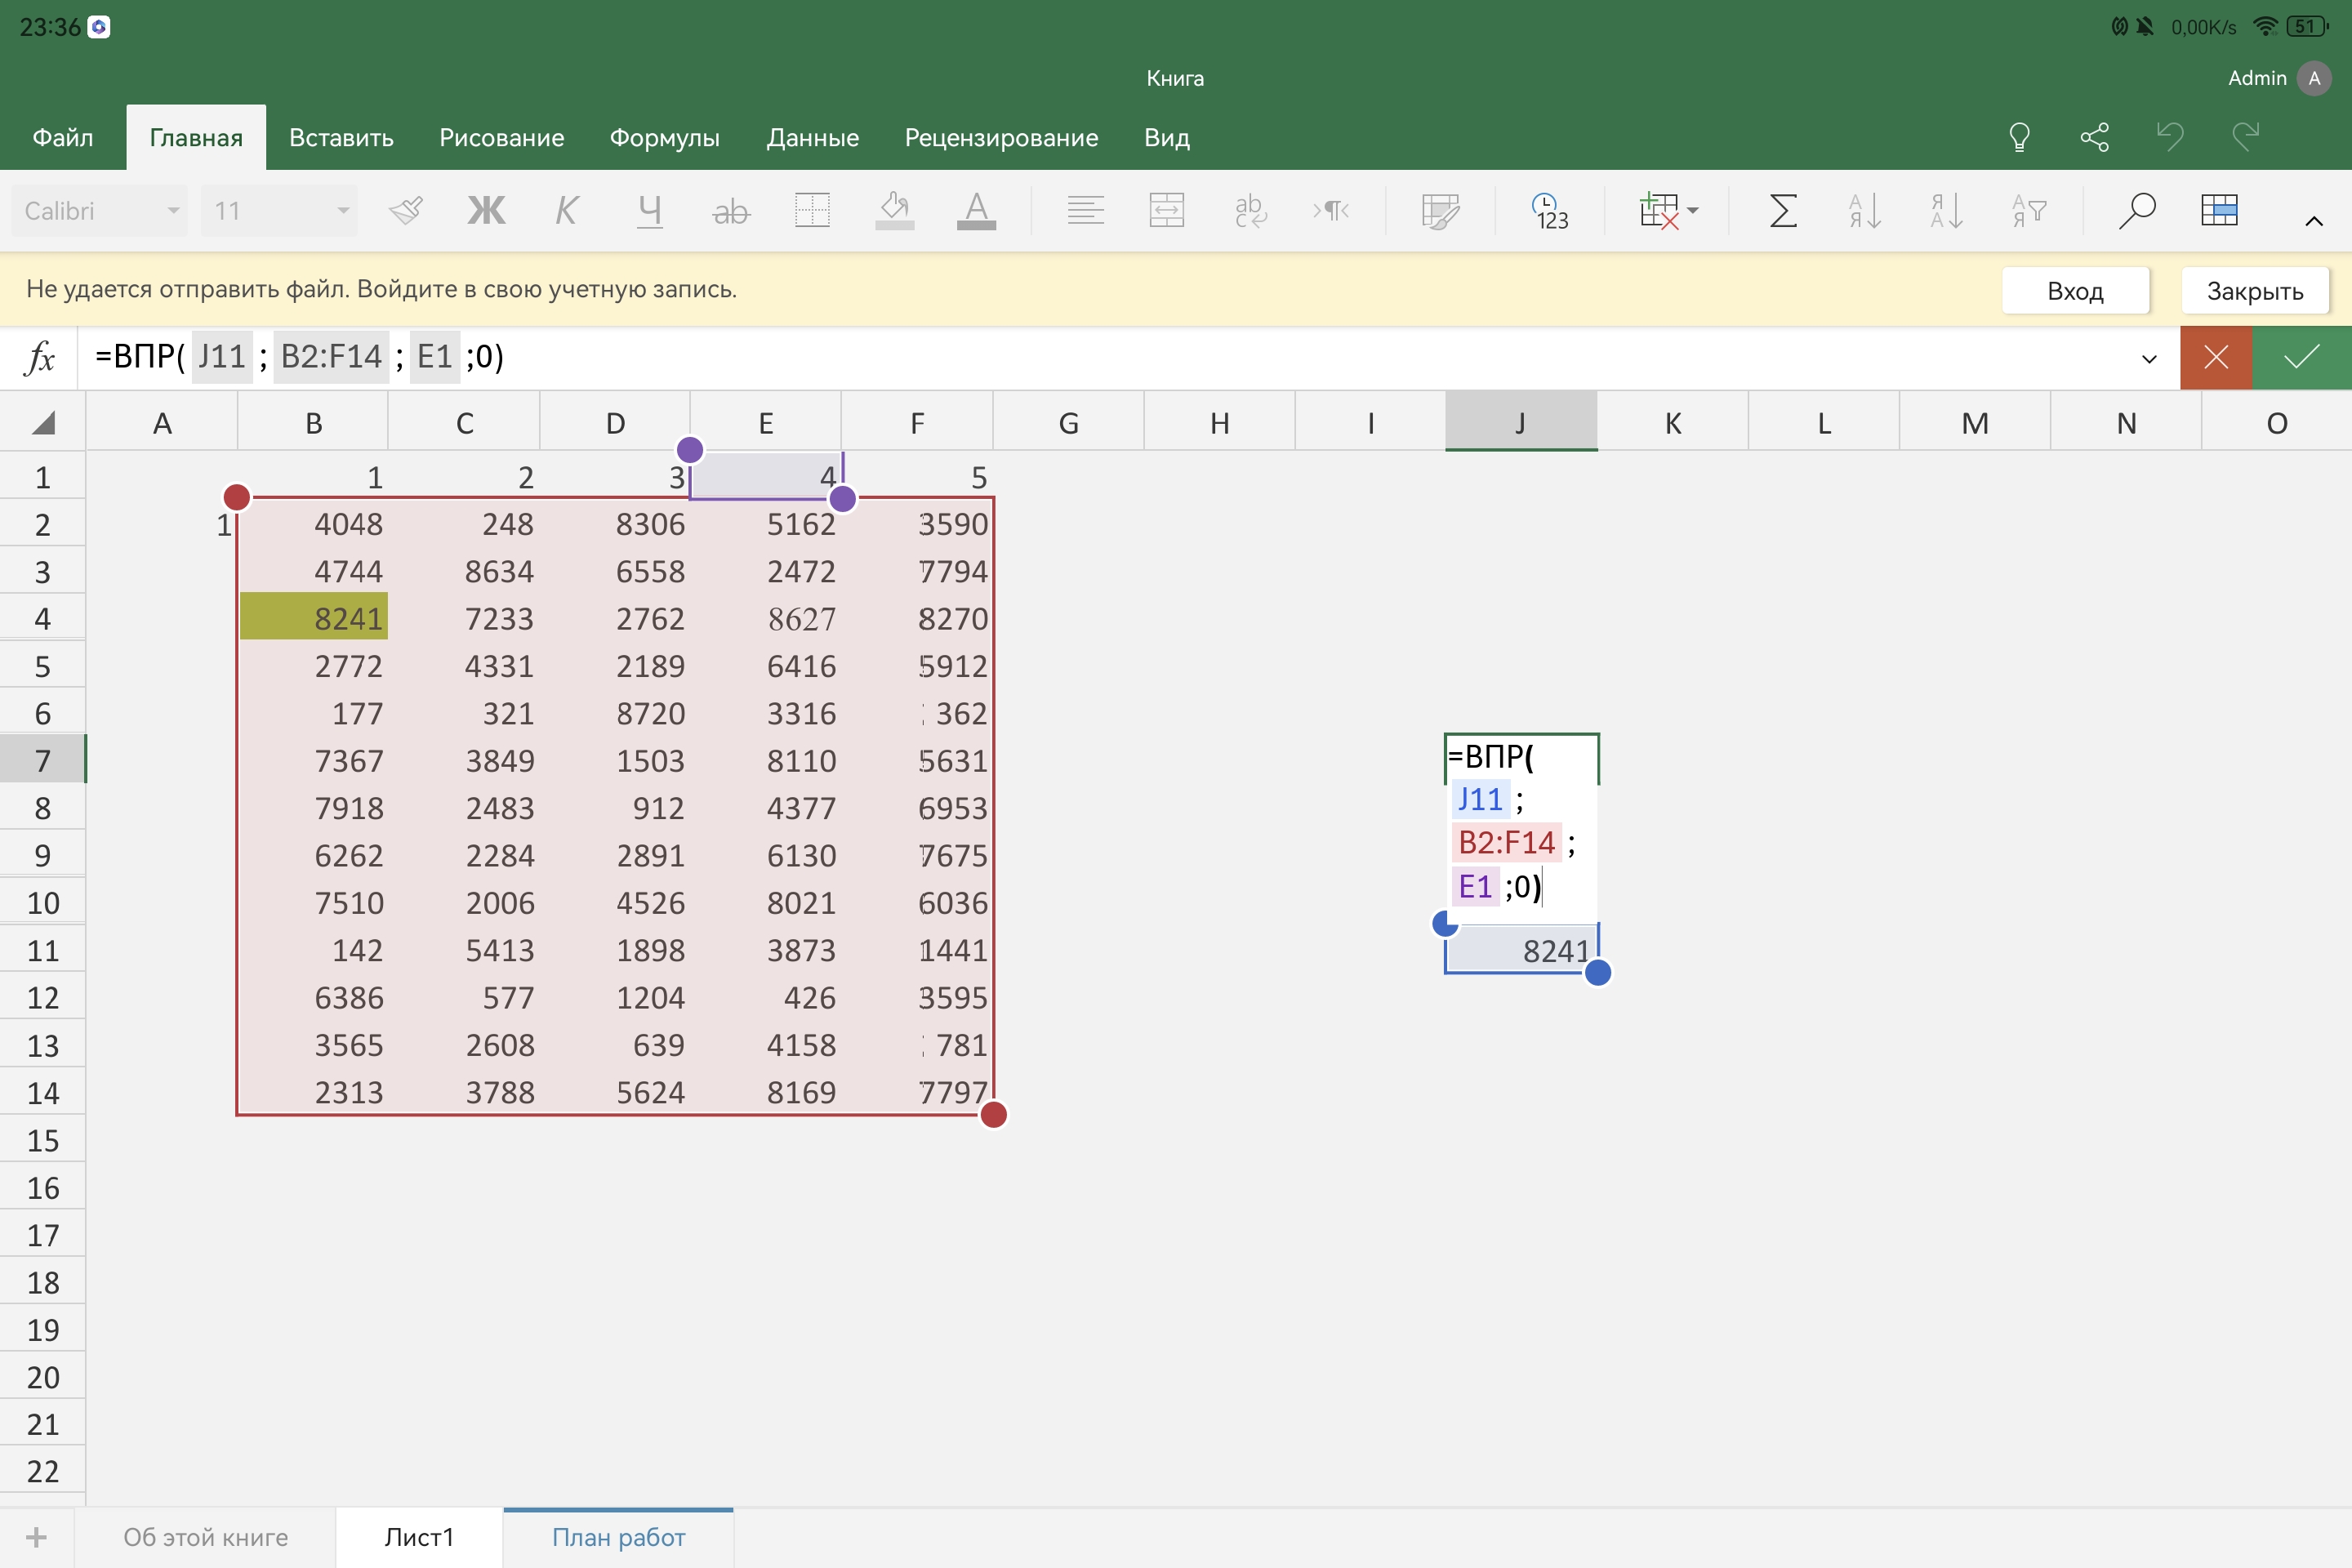Screen dimensions: 2352x1568
Task: Click the sort ascending icon
Action: 1864,211
